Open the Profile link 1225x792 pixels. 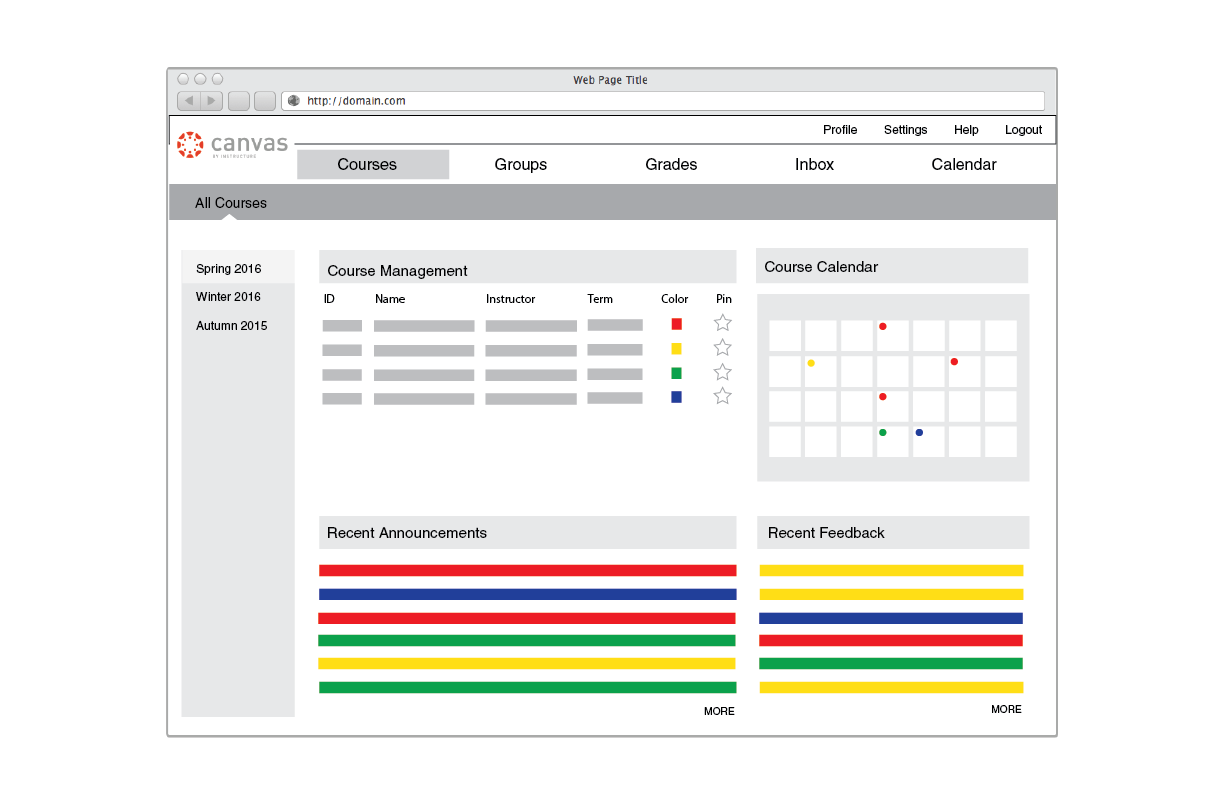click(840, 130)
